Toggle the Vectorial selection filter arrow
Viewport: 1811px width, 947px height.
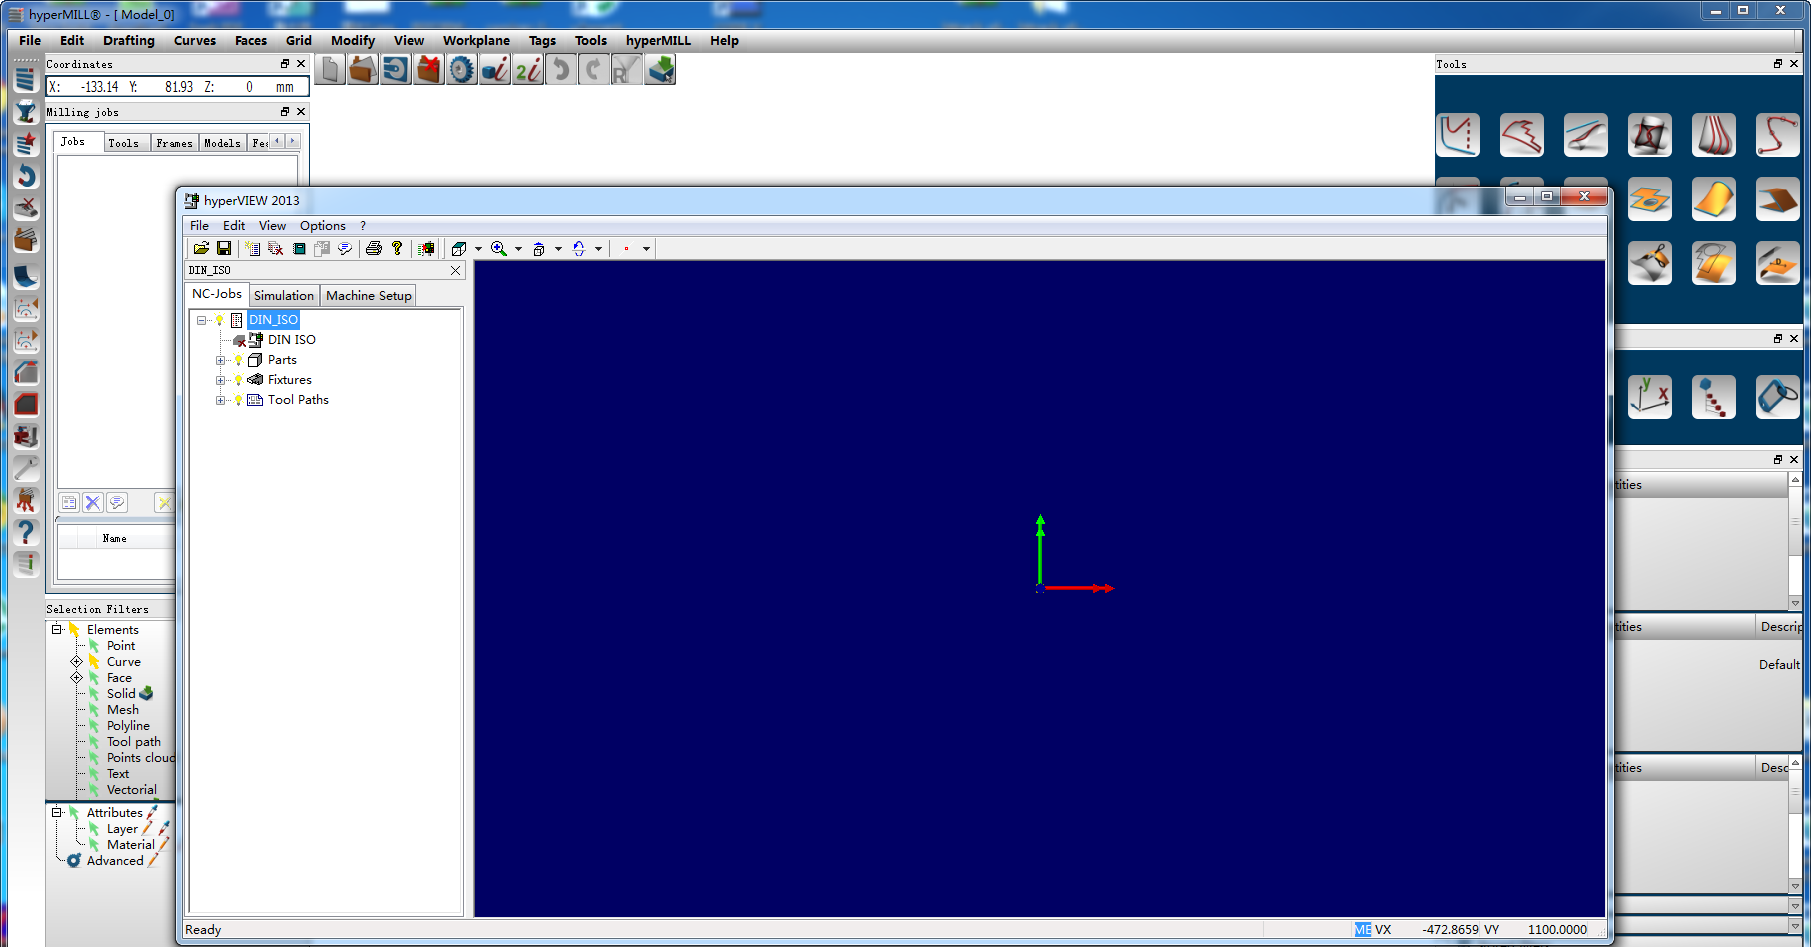click(94, 790)
